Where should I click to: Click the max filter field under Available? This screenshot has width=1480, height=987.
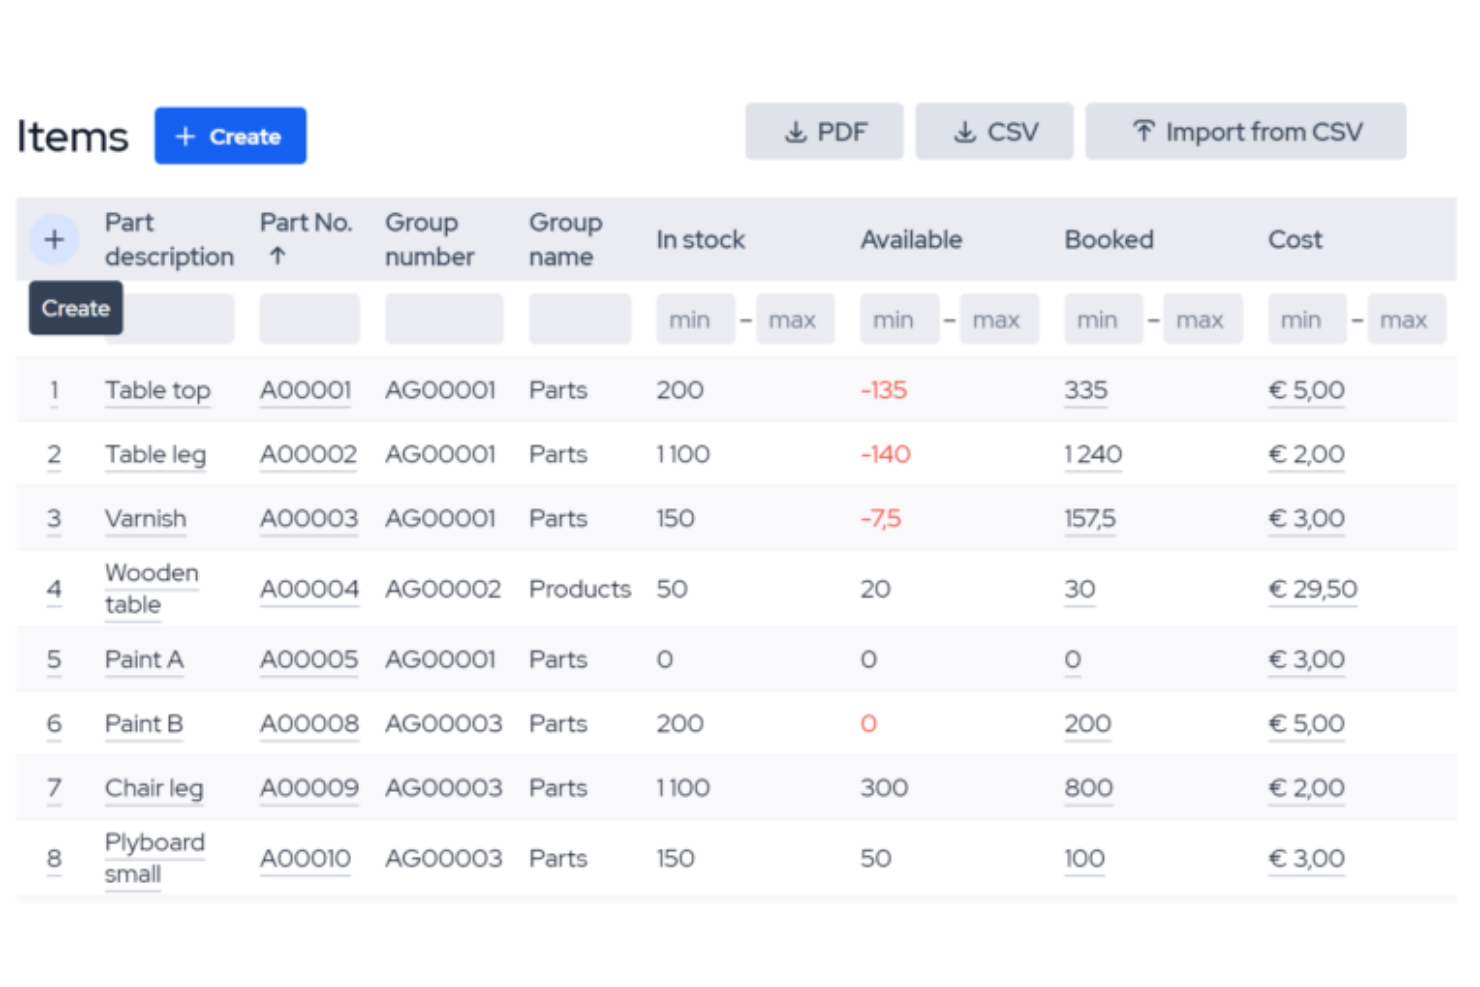tap(999, 318)
